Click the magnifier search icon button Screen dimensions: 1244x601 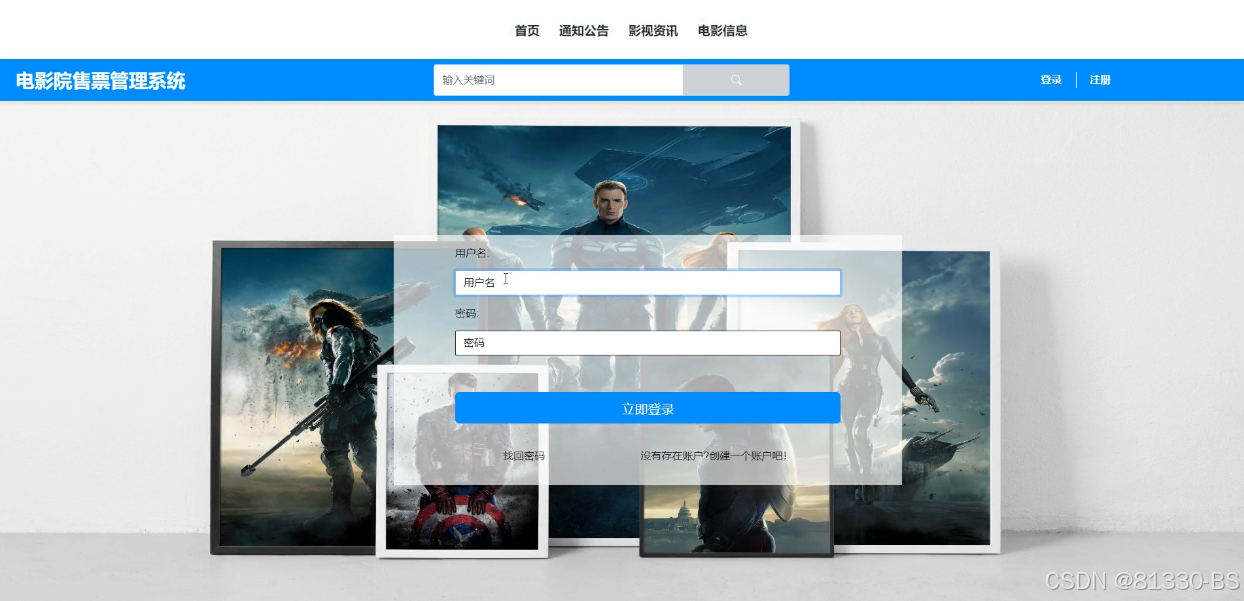pyautogui.click(x=736, y=80)
